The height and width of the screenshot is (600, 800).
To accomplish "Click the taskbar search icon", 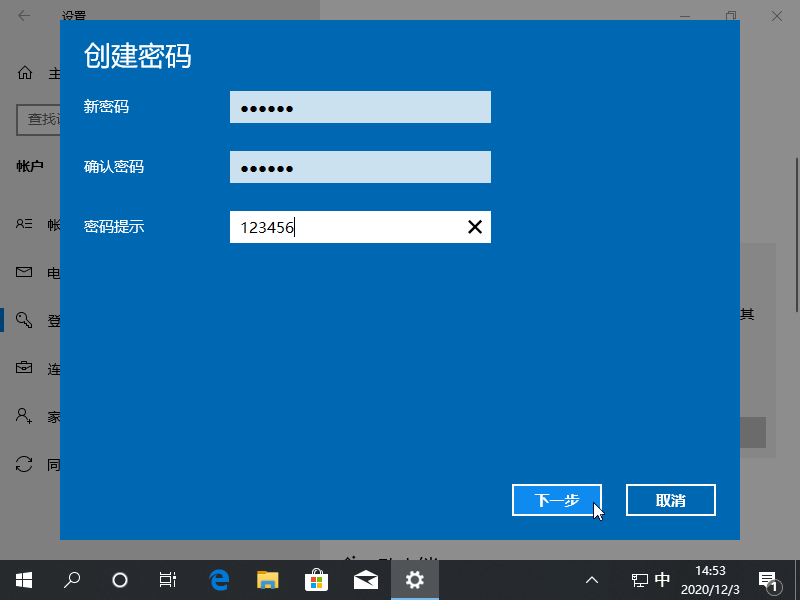I will [71, 579].
